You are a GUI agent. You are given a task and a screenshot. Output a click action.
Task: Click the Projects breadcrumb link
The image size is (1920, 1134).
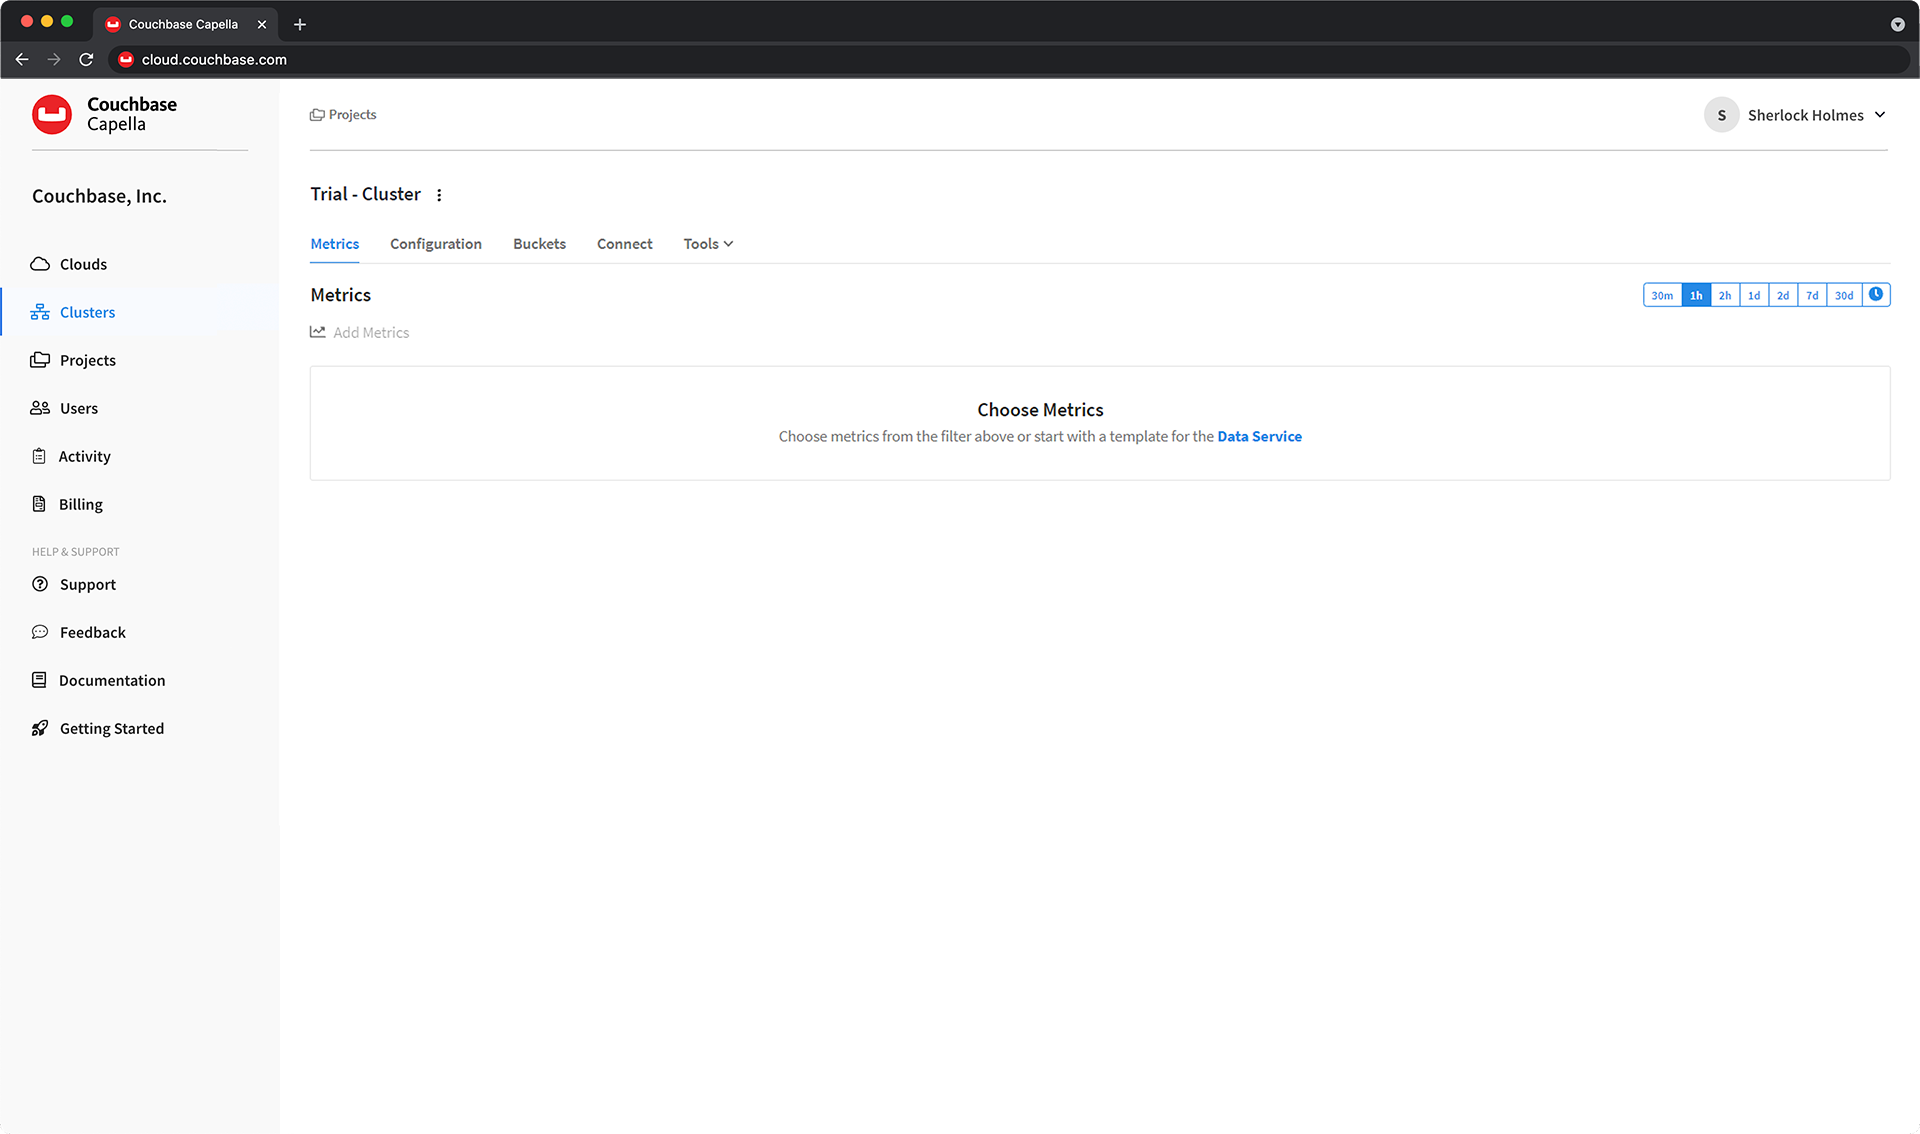[352, 115]
